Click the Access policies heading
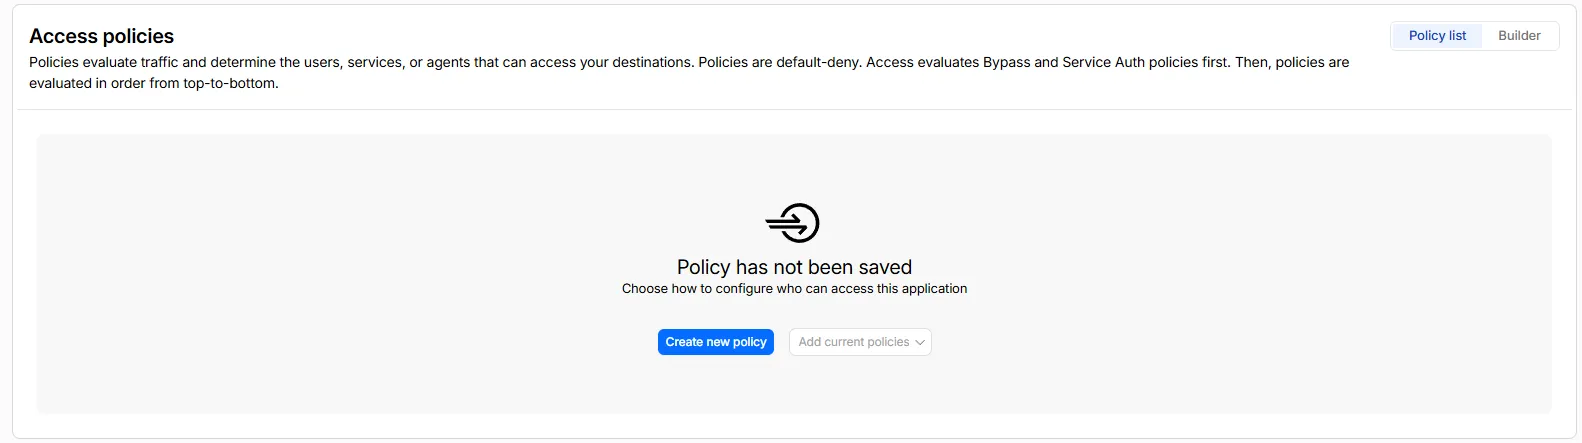This screenshot has height=443, width=1582. (x=102, y=36)
